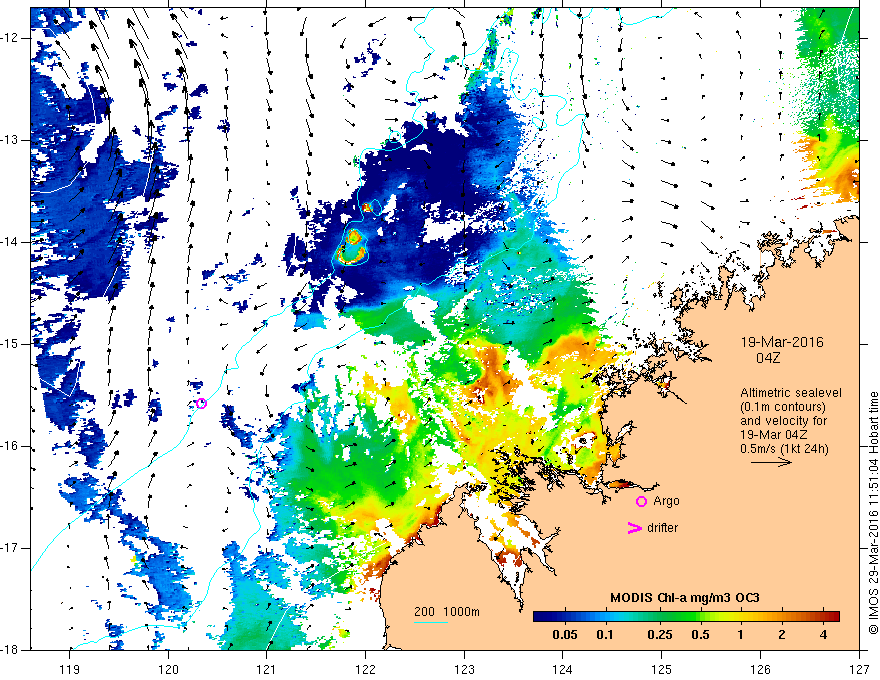Click the colorbar value '0.1'

tap(604, 635)
